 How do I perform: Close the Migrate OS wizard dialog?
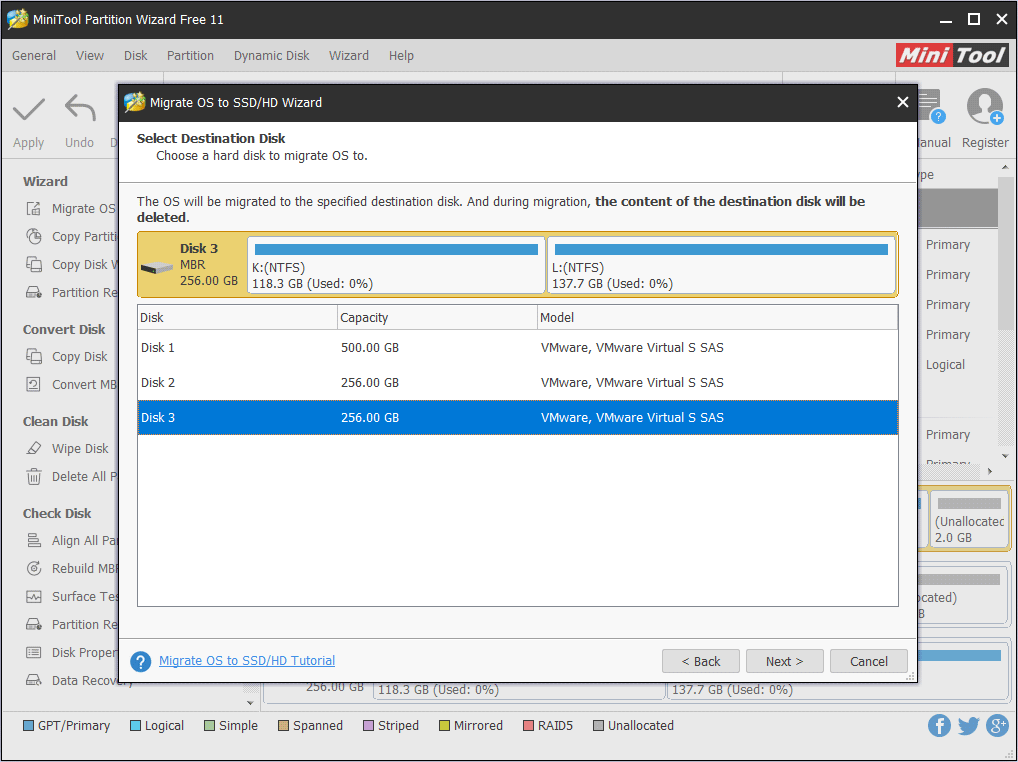[902, 102]
